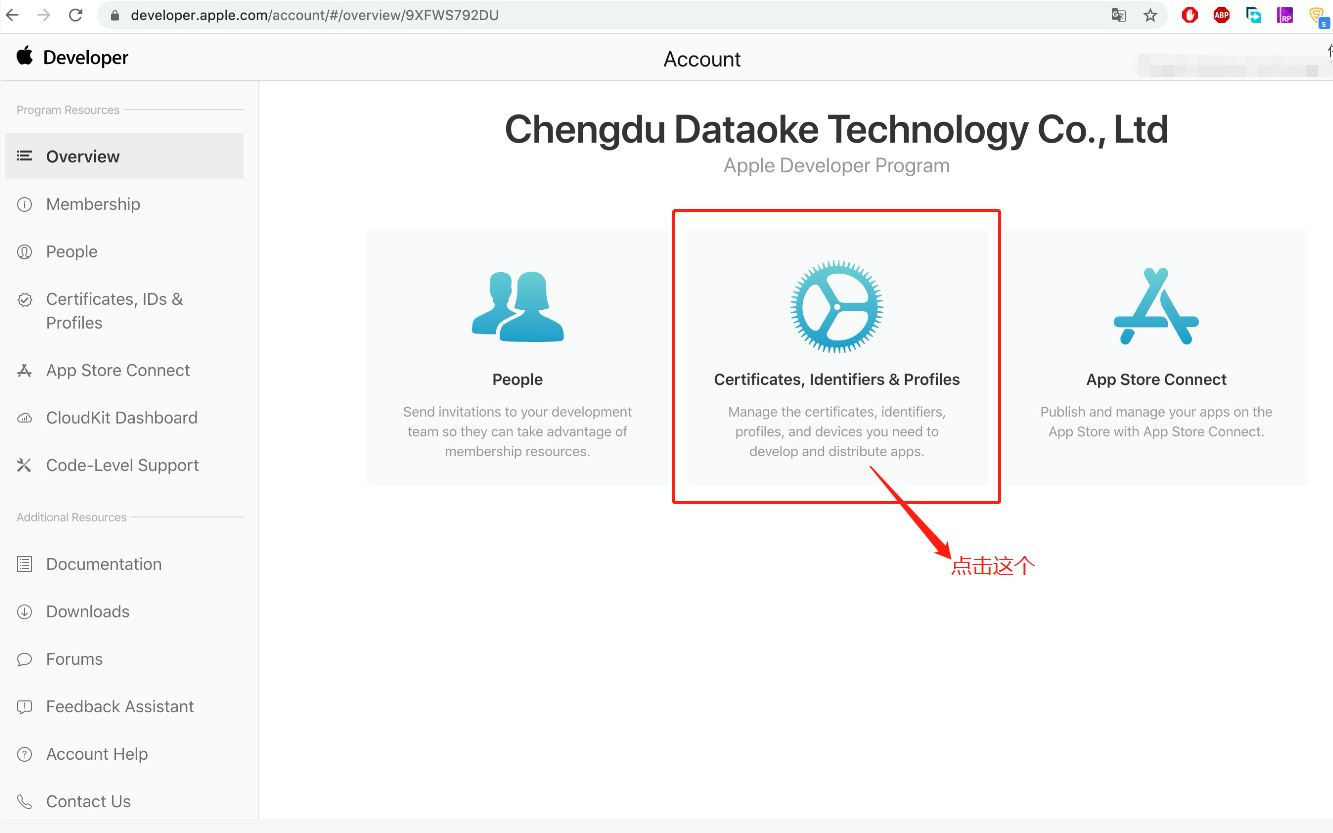Click the Downloads arrow icon
This screenshot has height=833, width=1333.
click(x=25, y=612)
